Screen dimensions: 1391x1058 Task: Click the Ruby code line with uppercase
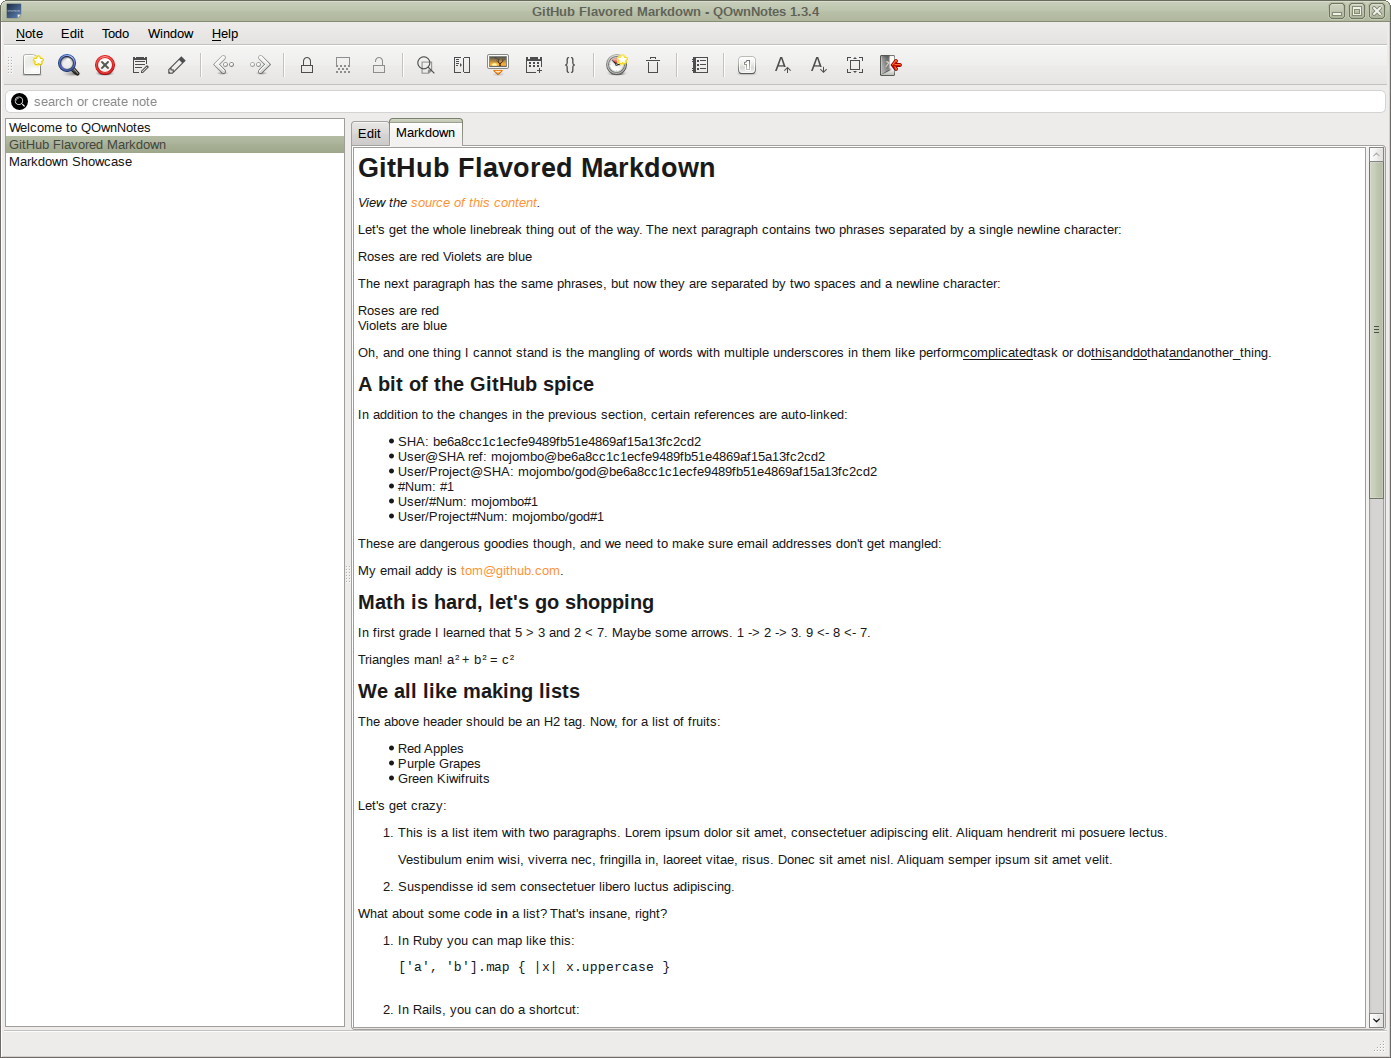coord(534,968)
